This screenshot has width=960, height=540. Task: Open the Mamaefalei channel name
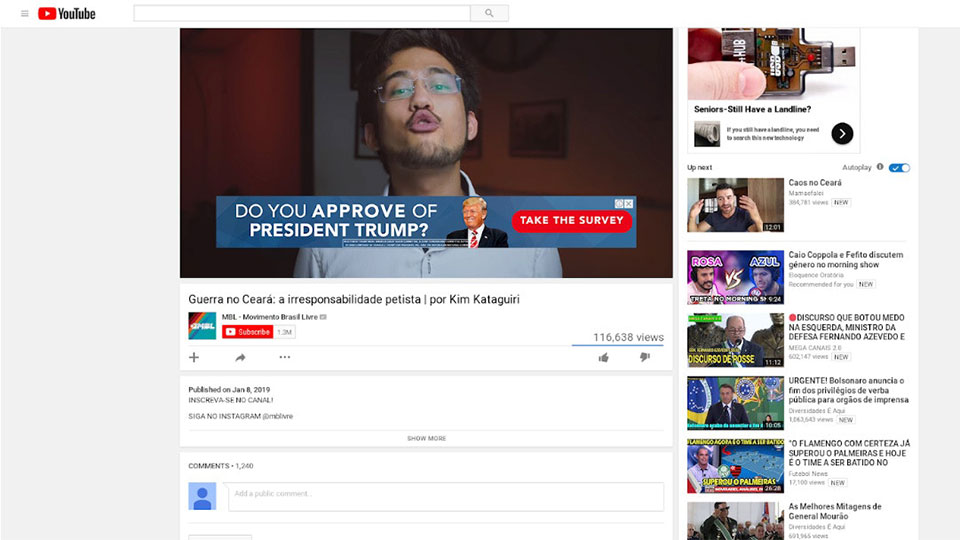click(x=806, y=193)
